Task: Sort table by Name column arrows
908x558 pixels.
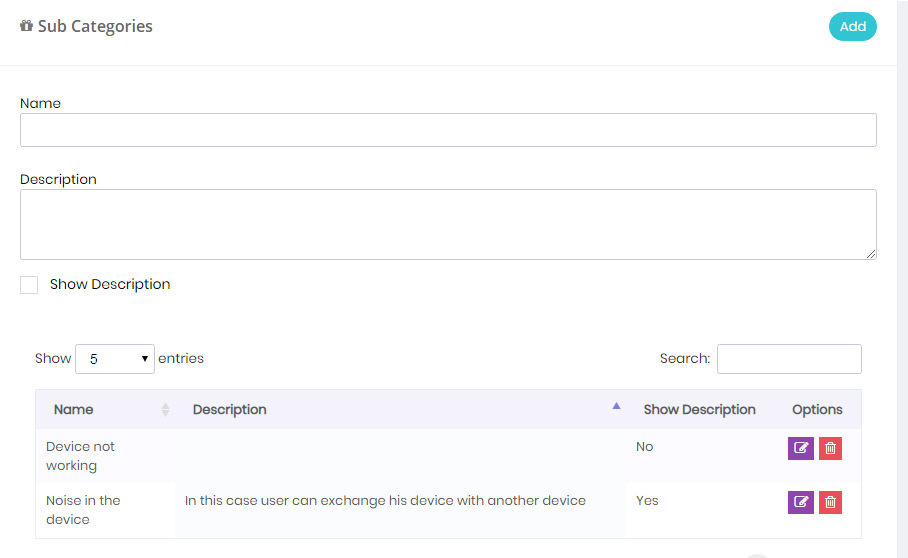Action: [x=165, y=409]
